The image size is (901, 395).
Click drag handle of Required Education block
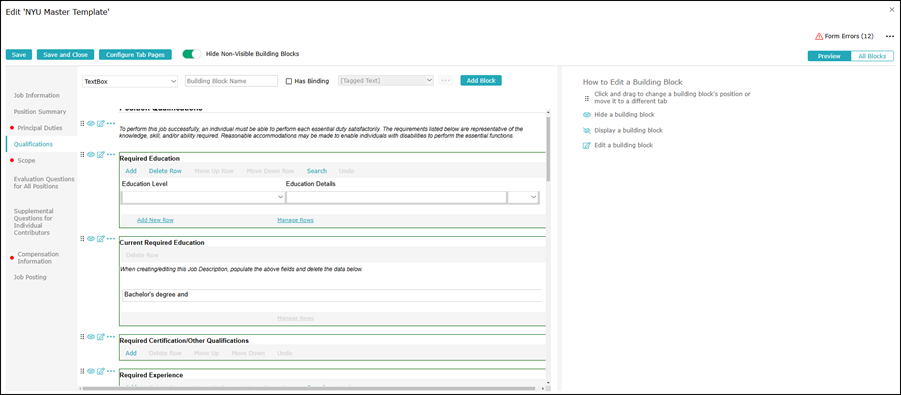pos(82,154)
